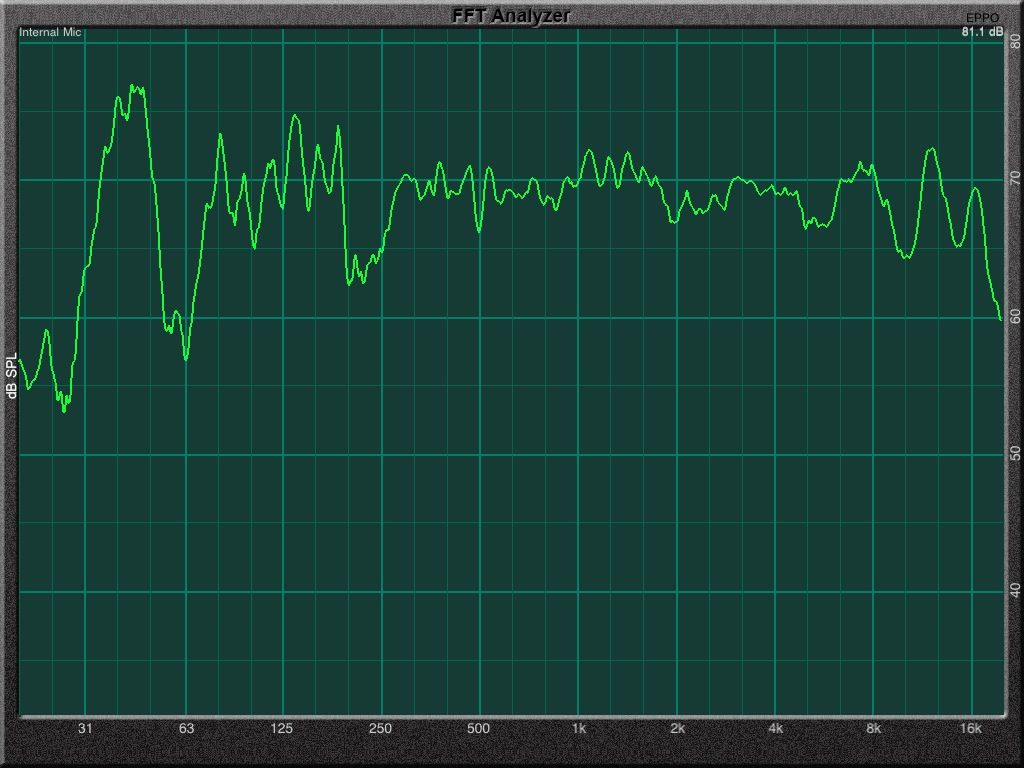Click the 60 dB scale label
This screenshot has width=1024, height=768.
pyautogui.click(x=1016, y=316)
